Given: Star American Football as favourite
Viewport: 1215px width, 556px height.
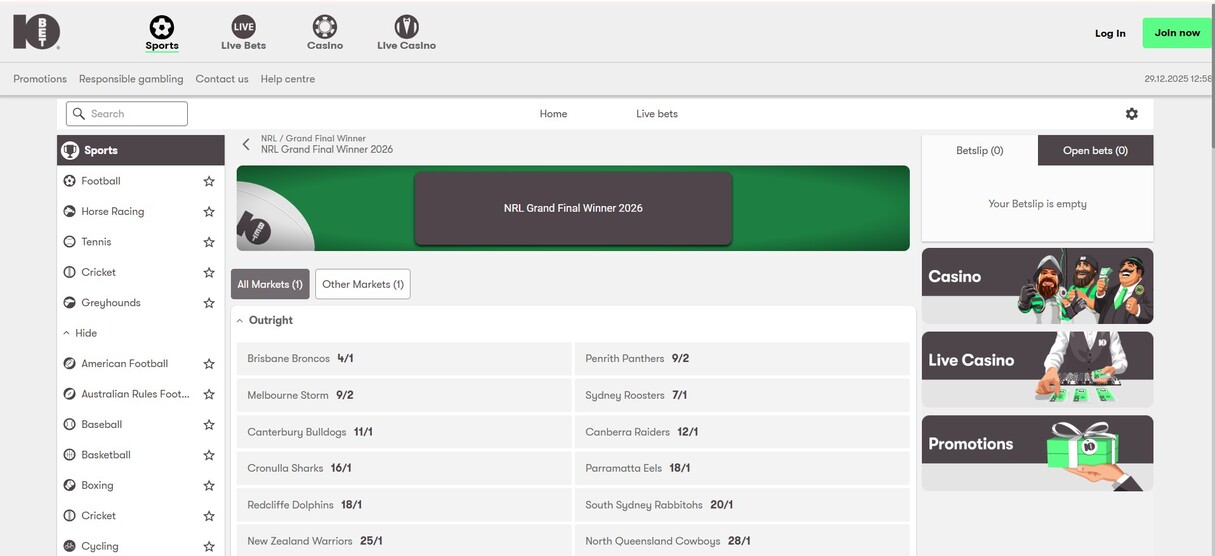Looking at the screenshot, I should coord(209,364).
